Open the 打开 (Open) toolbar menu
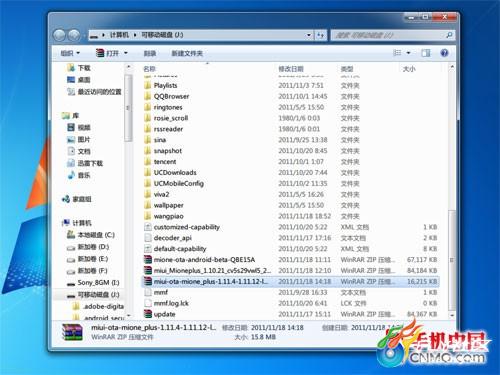Image resolution: width=500 pixels, height=375 pixels. tap(112, 53)
